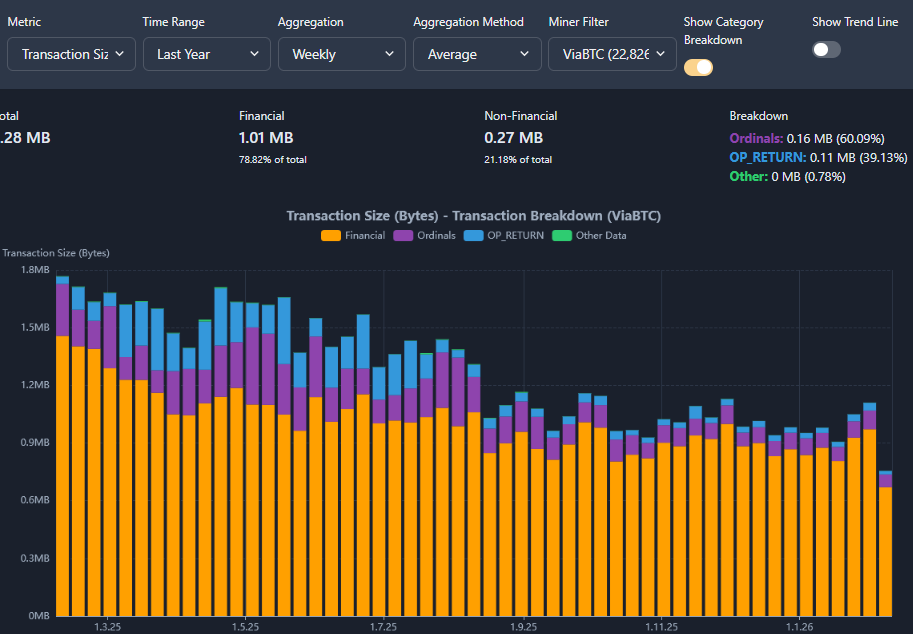Click the purple Ordinals legend swatch

[x=403, y=236]
